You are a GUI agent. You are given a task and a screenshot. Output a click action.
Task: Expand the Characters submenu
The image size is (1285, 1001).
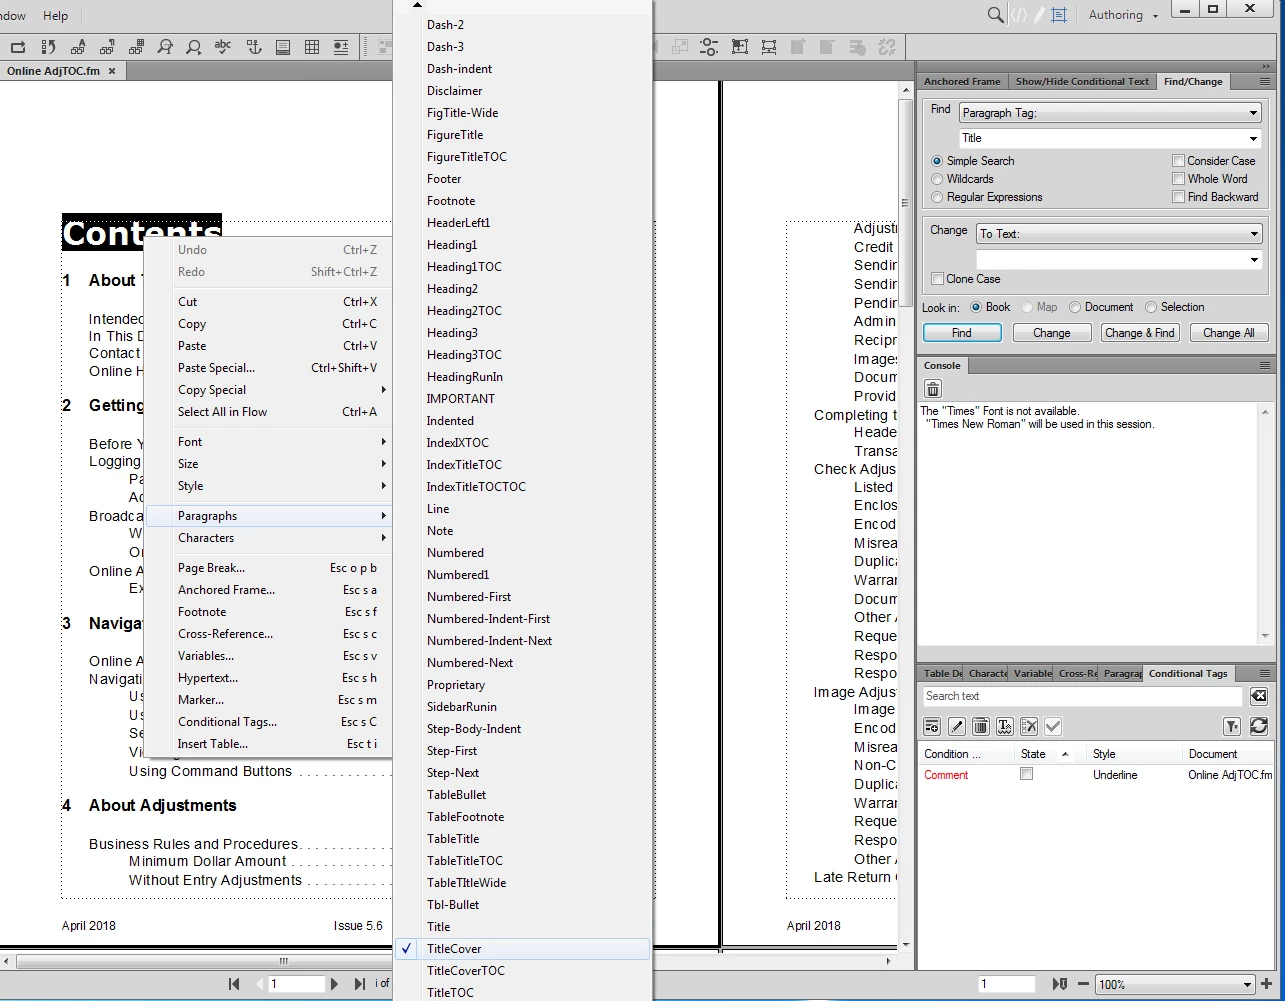click(268, 538)
